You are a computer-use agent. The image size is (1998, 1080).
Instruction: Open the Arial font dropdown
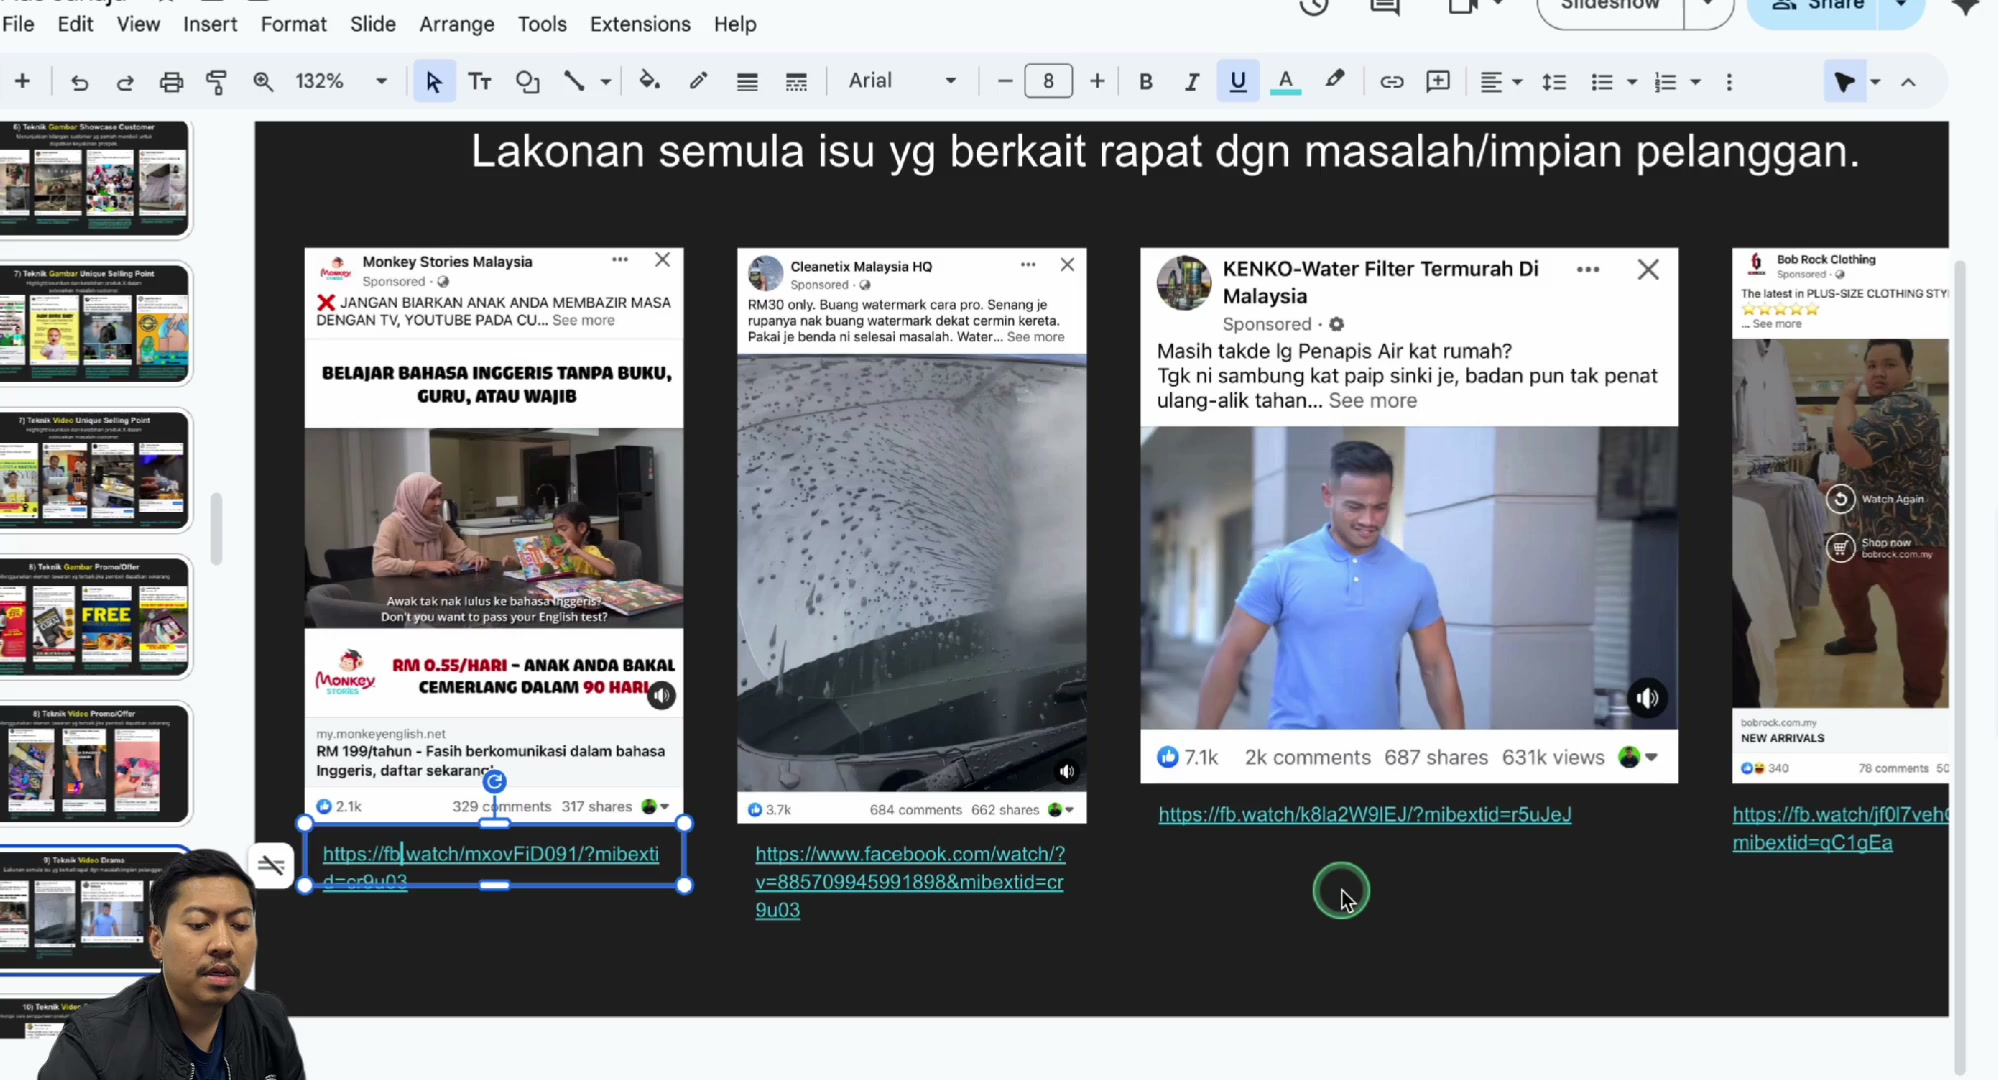(x=903, y=81)
